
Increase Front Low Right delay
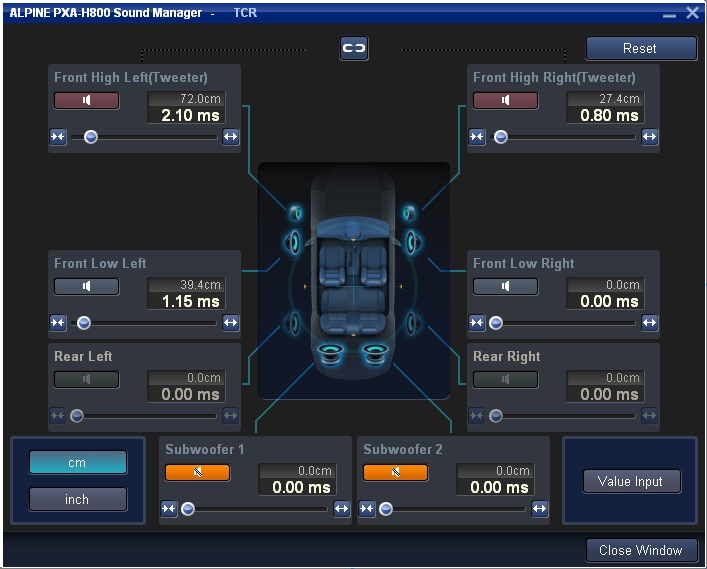649,323
